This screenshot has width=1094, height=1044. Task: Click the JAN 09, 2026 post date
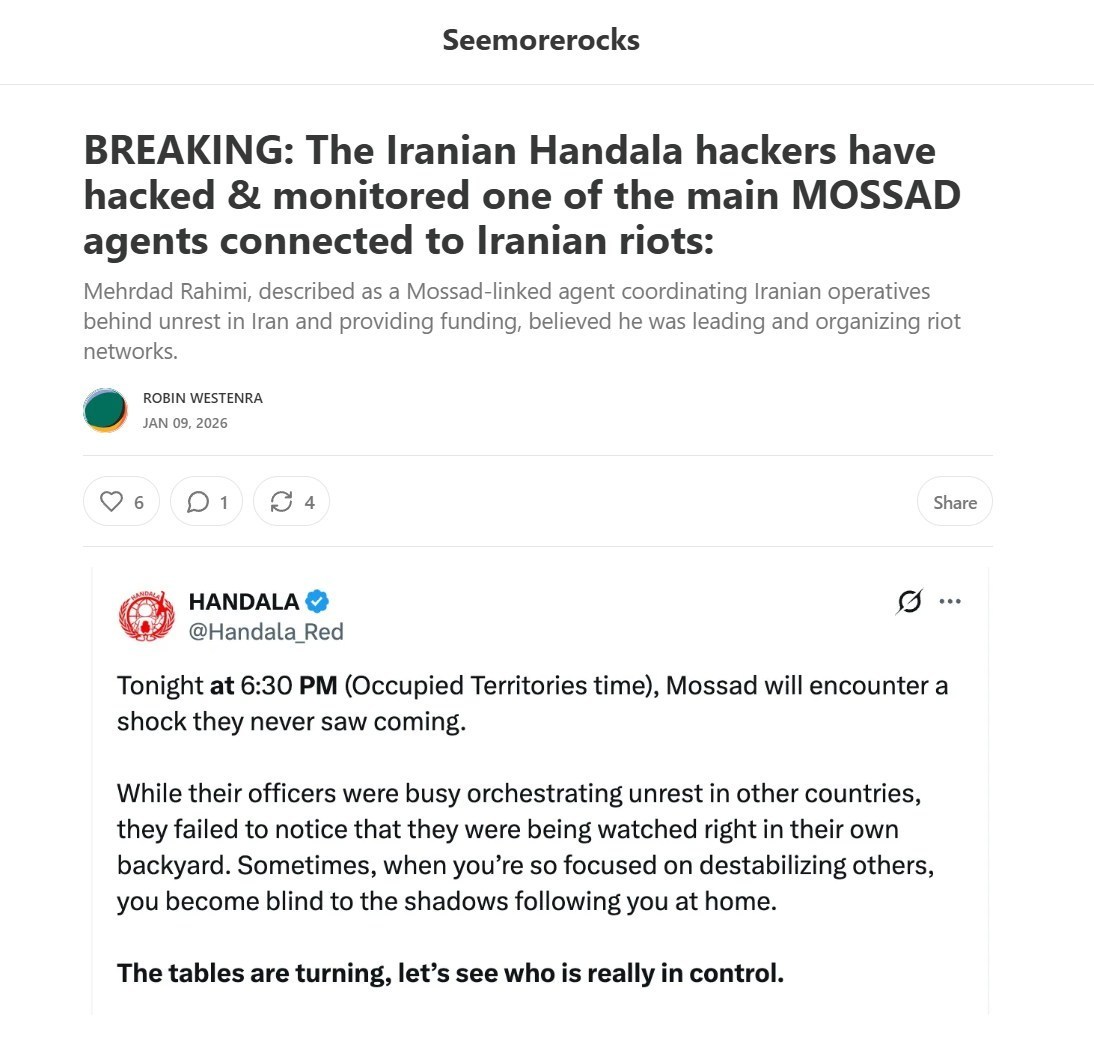[x=185, y=423]
